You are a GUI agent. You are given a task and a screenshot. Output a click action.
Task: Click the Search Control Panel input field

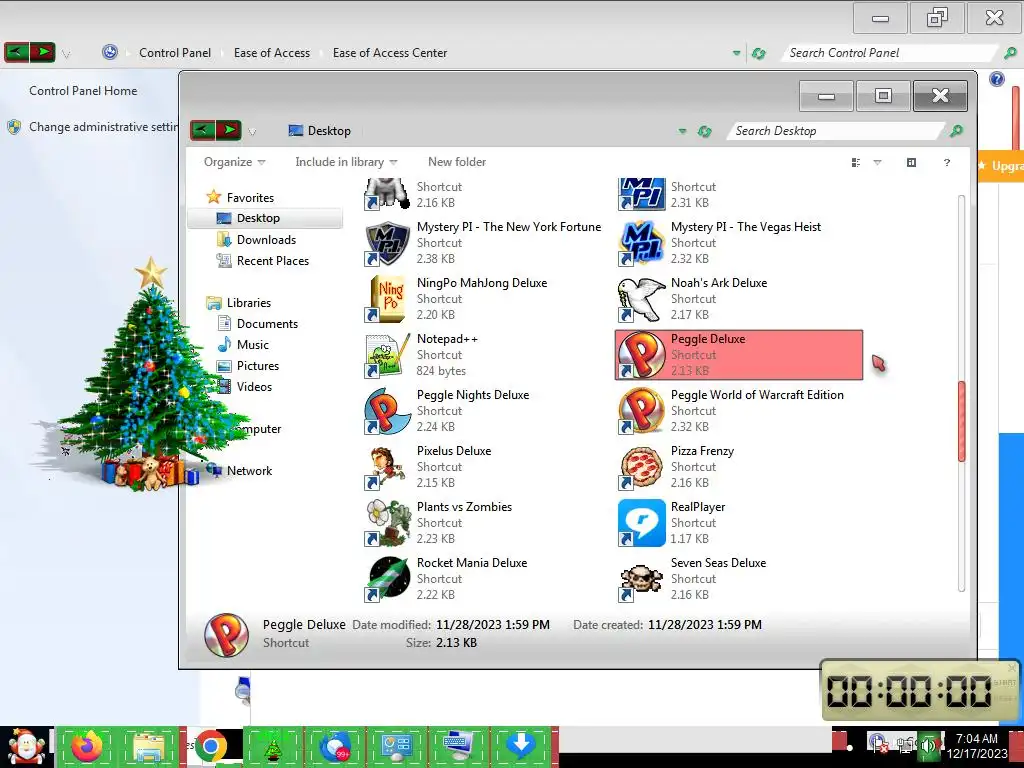pyautogui.click(x=891, y=53)
